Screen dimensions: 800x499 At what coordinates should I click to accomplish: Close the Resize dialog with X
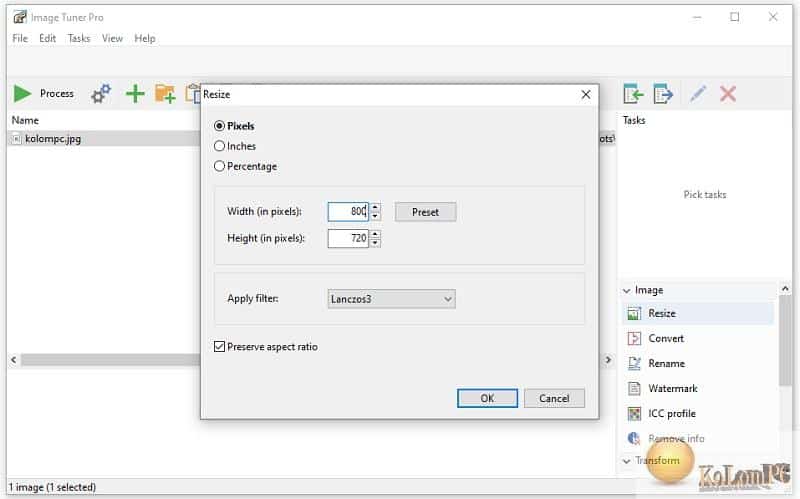click(x=586, y=94)
